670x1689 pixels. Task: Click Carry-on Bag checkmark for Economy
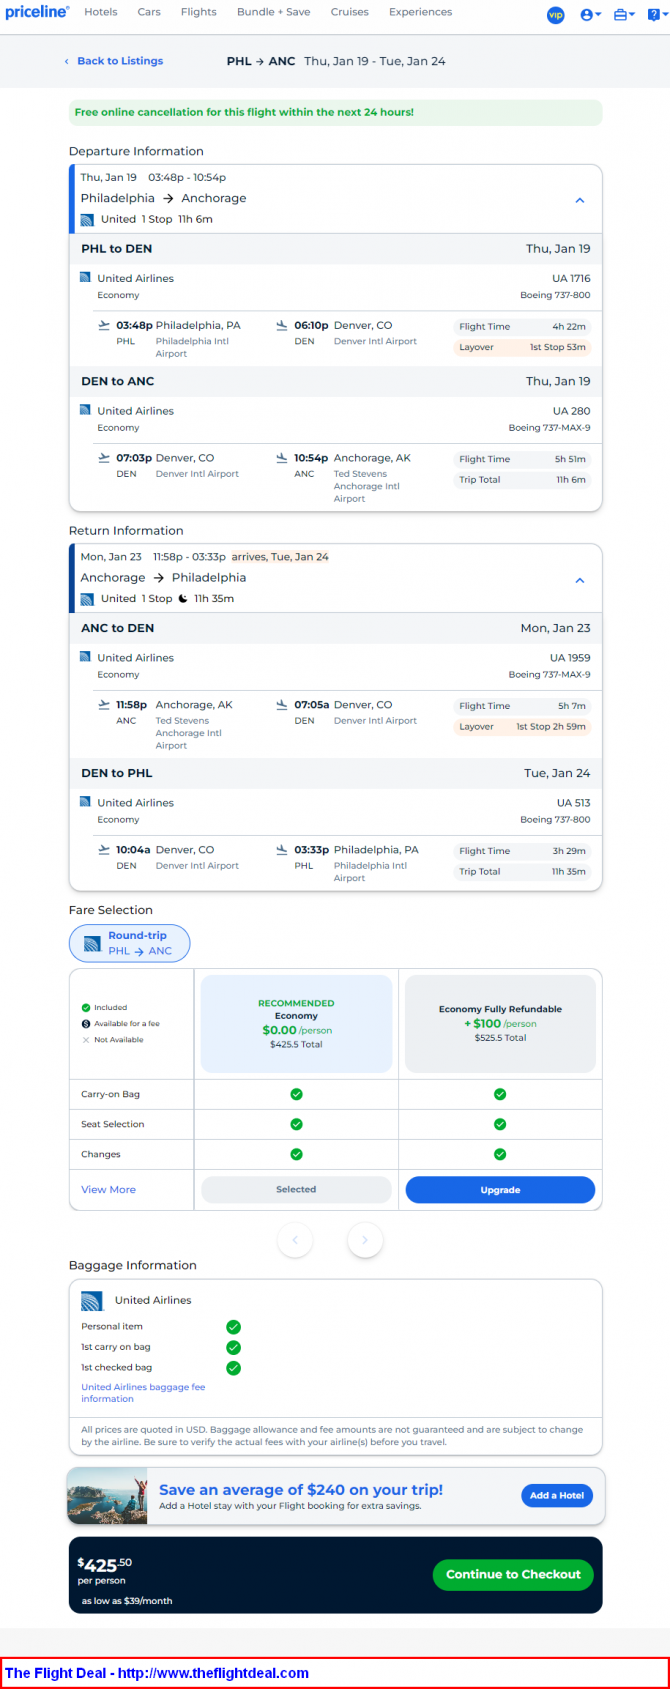click(296, 1094)
